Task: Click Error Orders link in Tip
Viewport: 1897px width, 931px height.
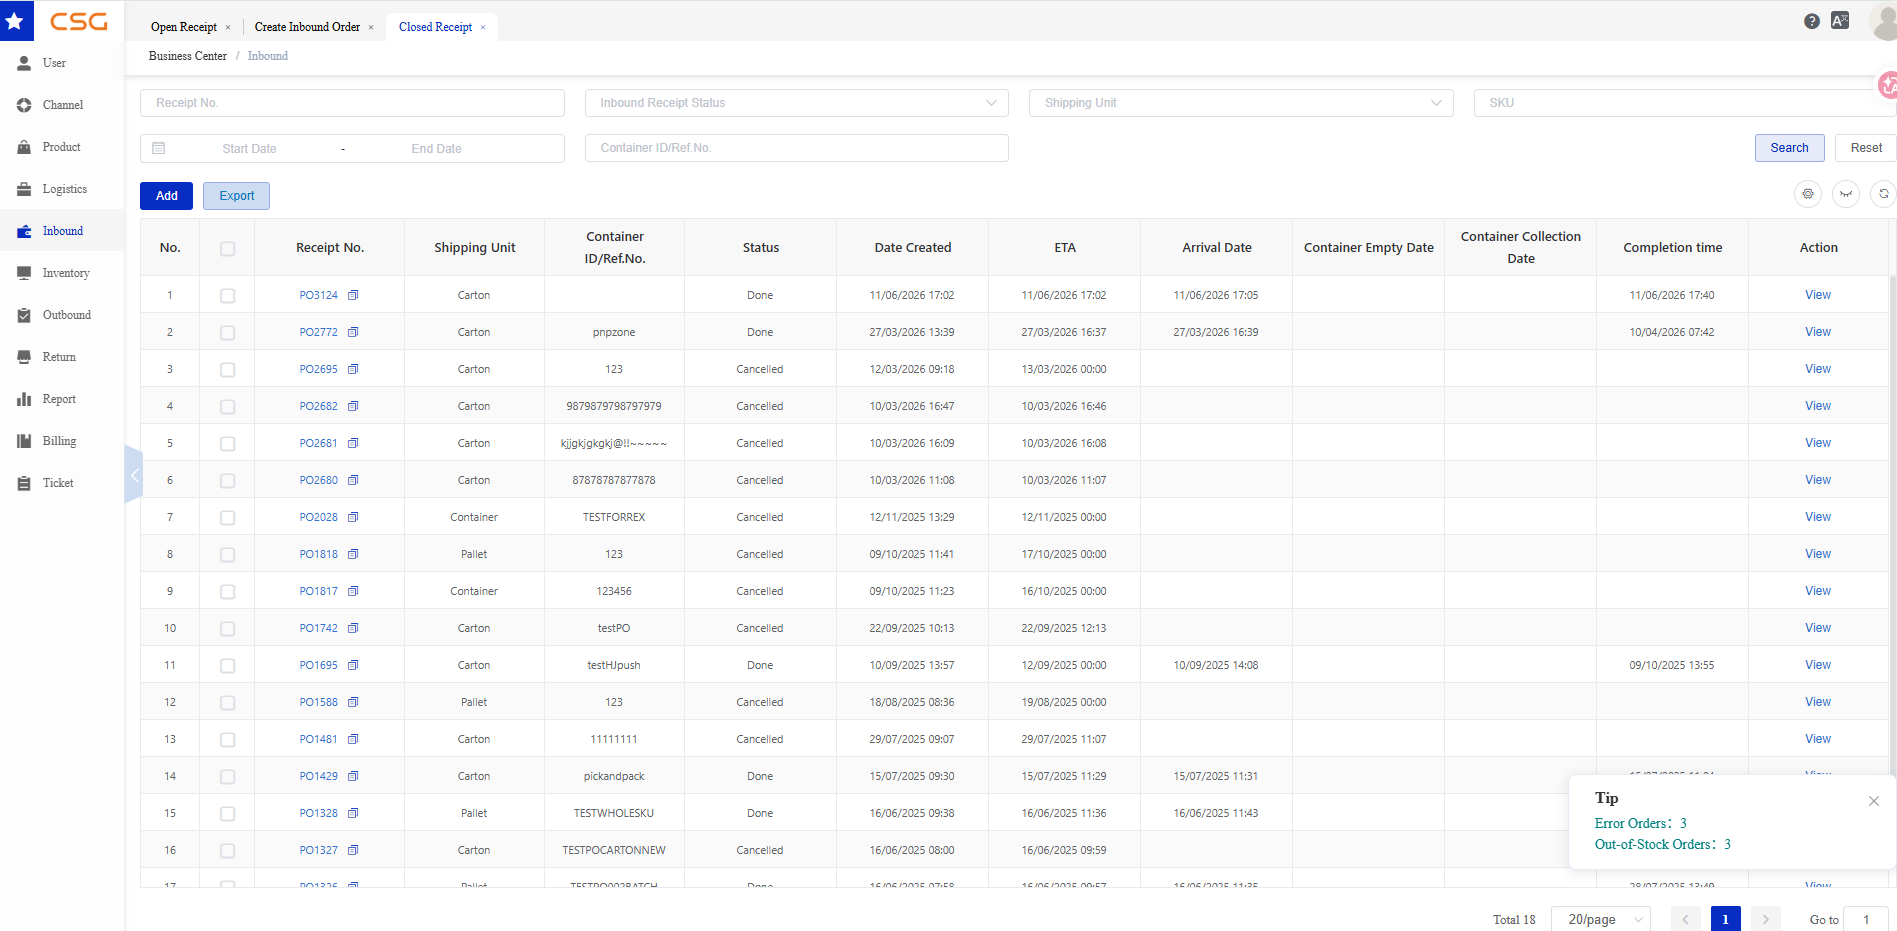Action: tap(1641, 823)
